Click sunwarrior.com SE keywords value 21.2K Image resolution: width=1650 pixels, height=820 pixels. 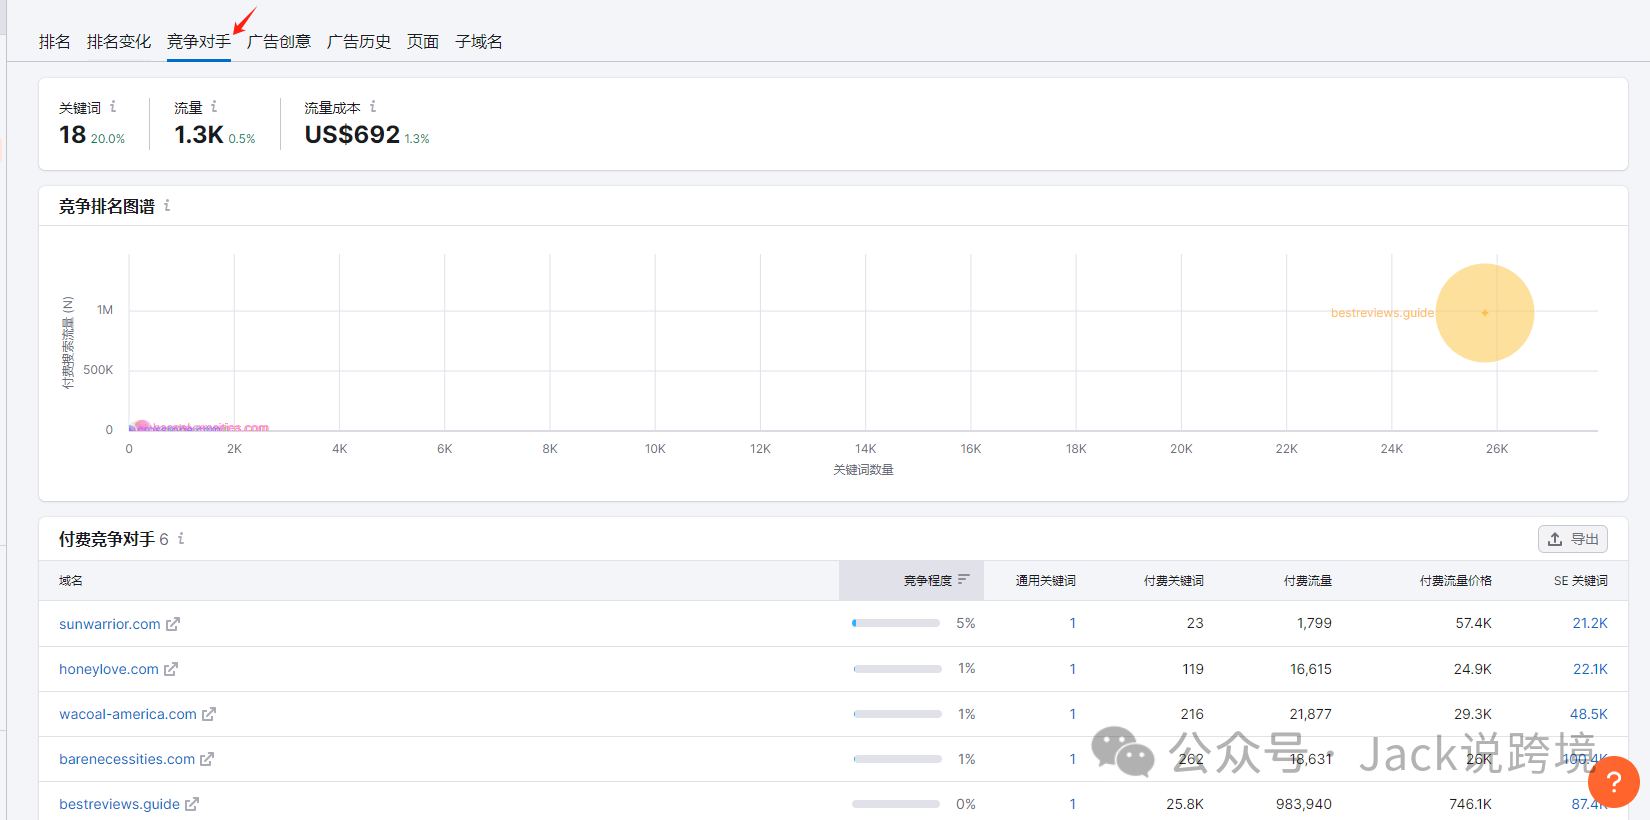click(x=1590, y=623)
